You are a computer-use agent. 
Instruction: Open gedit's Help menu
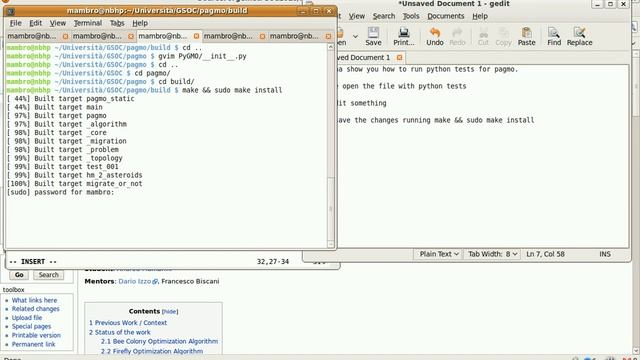click(480, 16)
